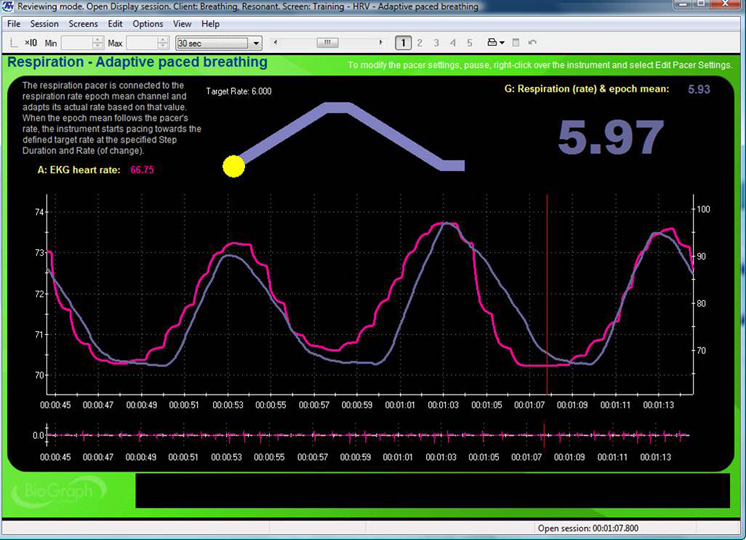Screen dimensions: 746x540
Task: Click the application icon in title bar
Action: tap(9, 7)
